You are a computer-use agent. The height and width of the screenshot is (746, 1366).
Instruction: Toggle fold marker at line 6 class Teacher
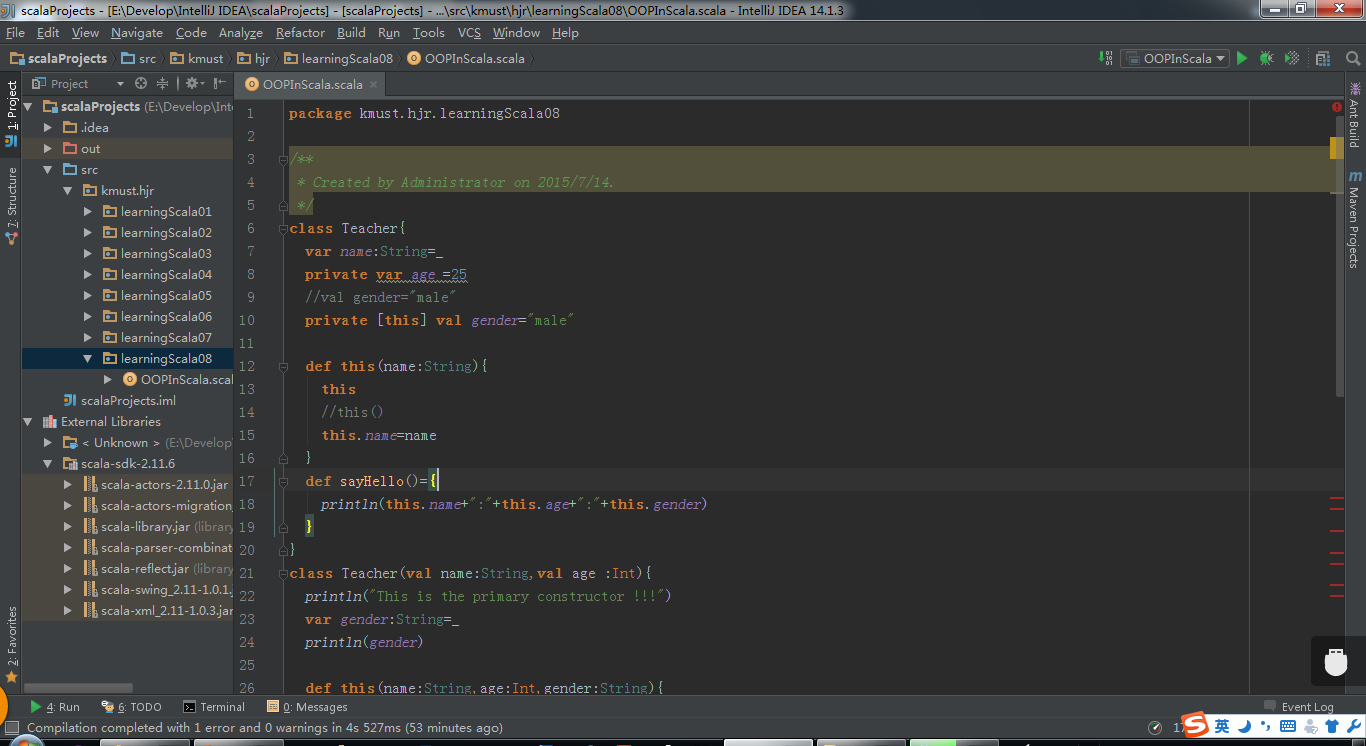click(282, 228)
